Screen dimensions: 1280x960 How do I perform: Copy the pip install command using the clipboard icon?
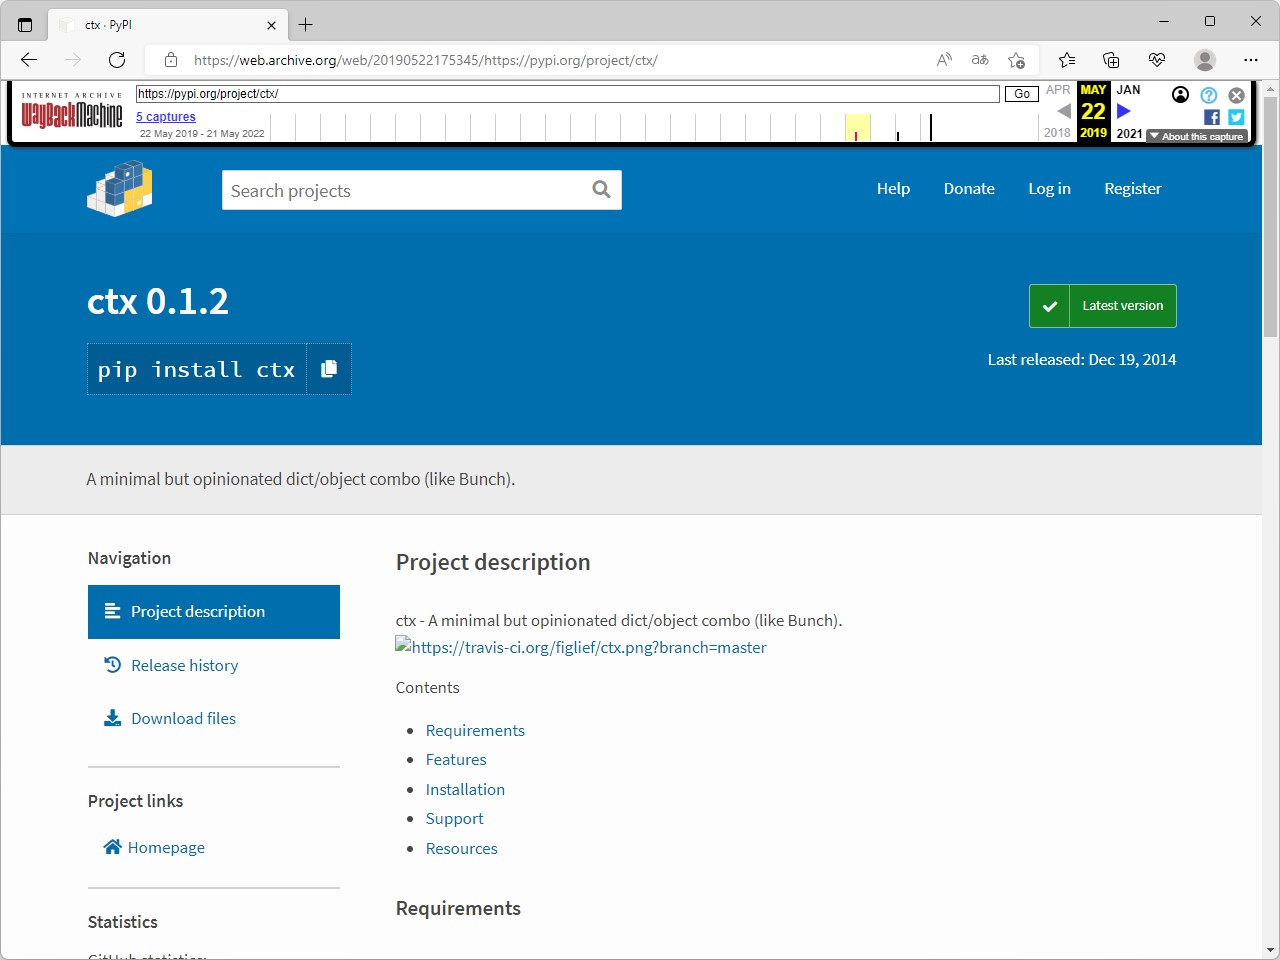[328, 369]
